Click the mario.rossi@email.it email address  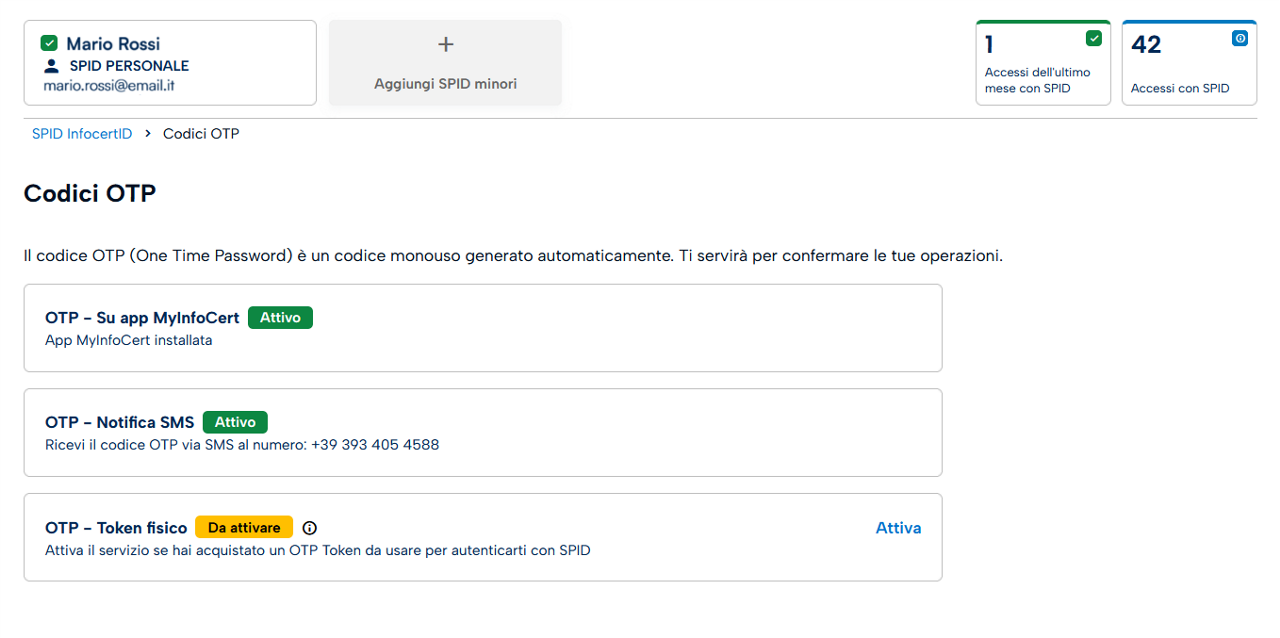pyautogui.click(x=109, y=86)
